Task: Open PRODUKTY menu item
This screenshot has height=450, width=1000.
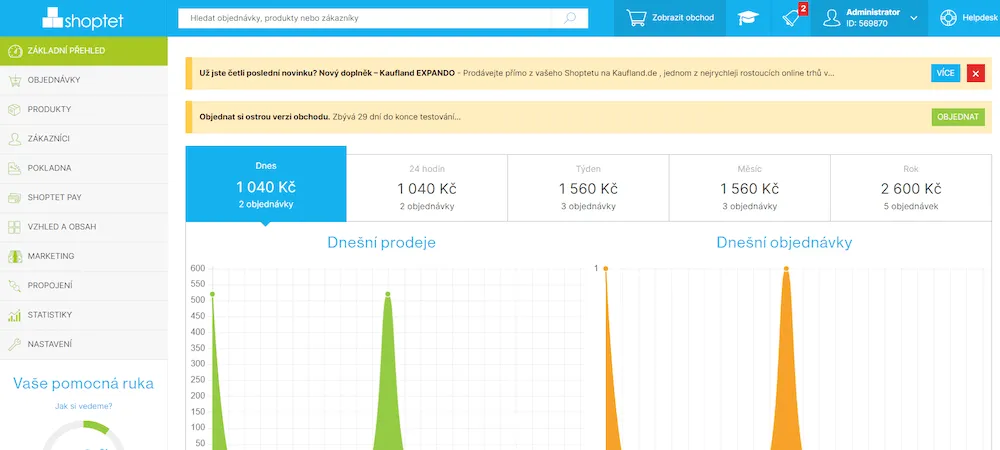Action: click(84, 110)
